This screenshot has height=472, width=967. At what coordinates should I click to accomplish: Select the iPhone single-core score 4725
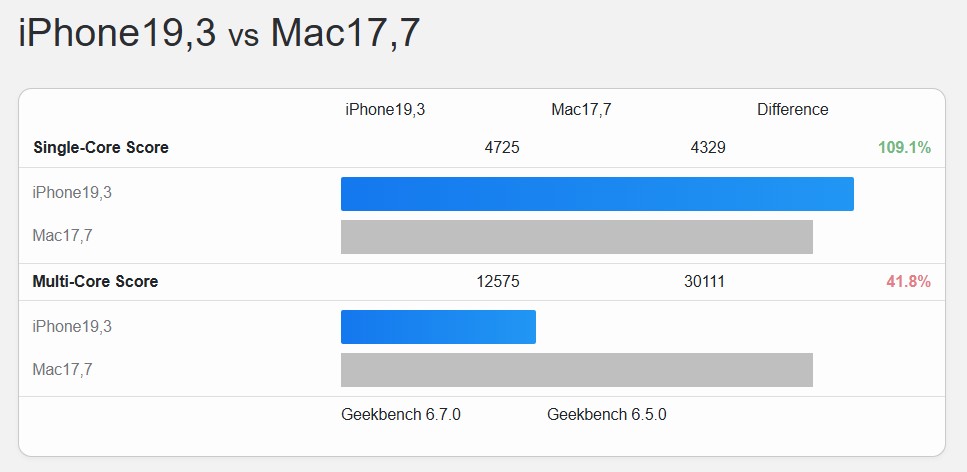502,148
